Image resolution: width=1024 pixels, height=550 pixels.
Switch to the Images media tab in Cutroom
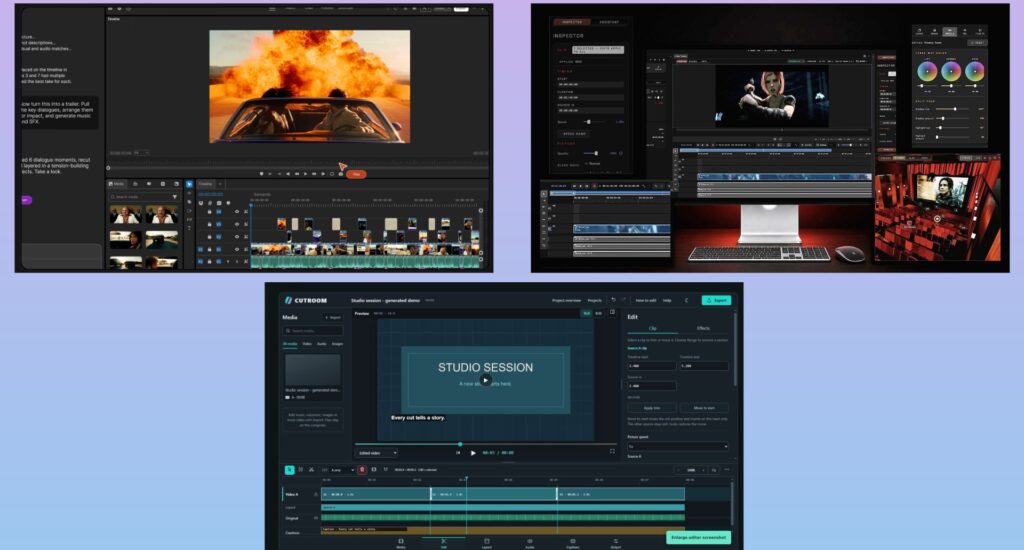pos(337,344)
